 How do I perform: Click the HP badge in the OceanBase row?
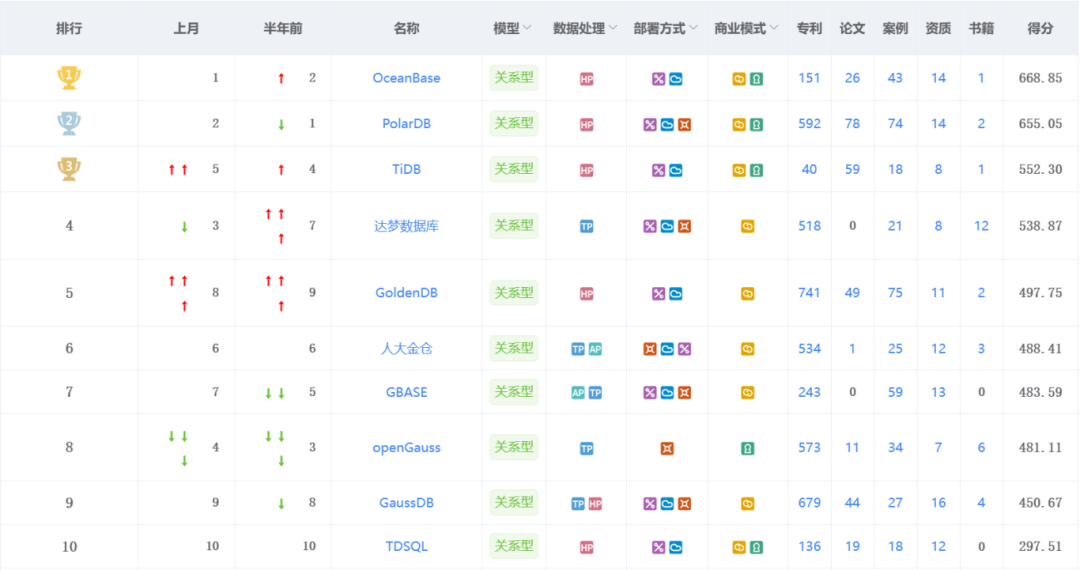[x=586, y=78]
